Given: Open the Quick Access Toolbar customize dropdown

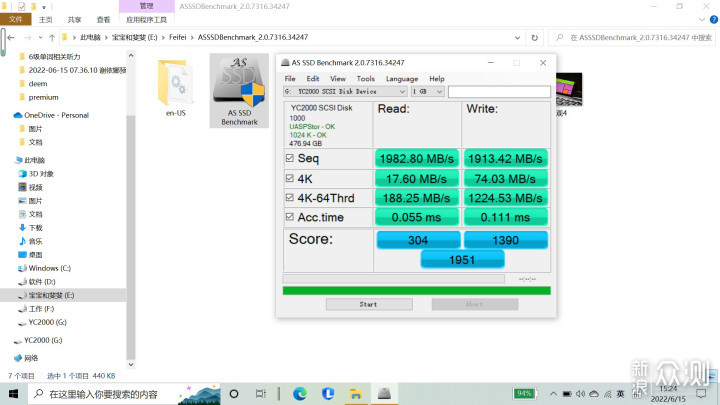Looking at the screenshot, I should point(44,7).
